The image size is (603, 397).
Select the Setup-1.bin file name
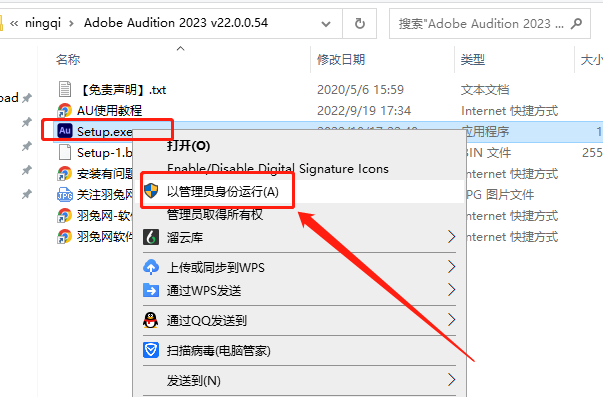(105, 153)
